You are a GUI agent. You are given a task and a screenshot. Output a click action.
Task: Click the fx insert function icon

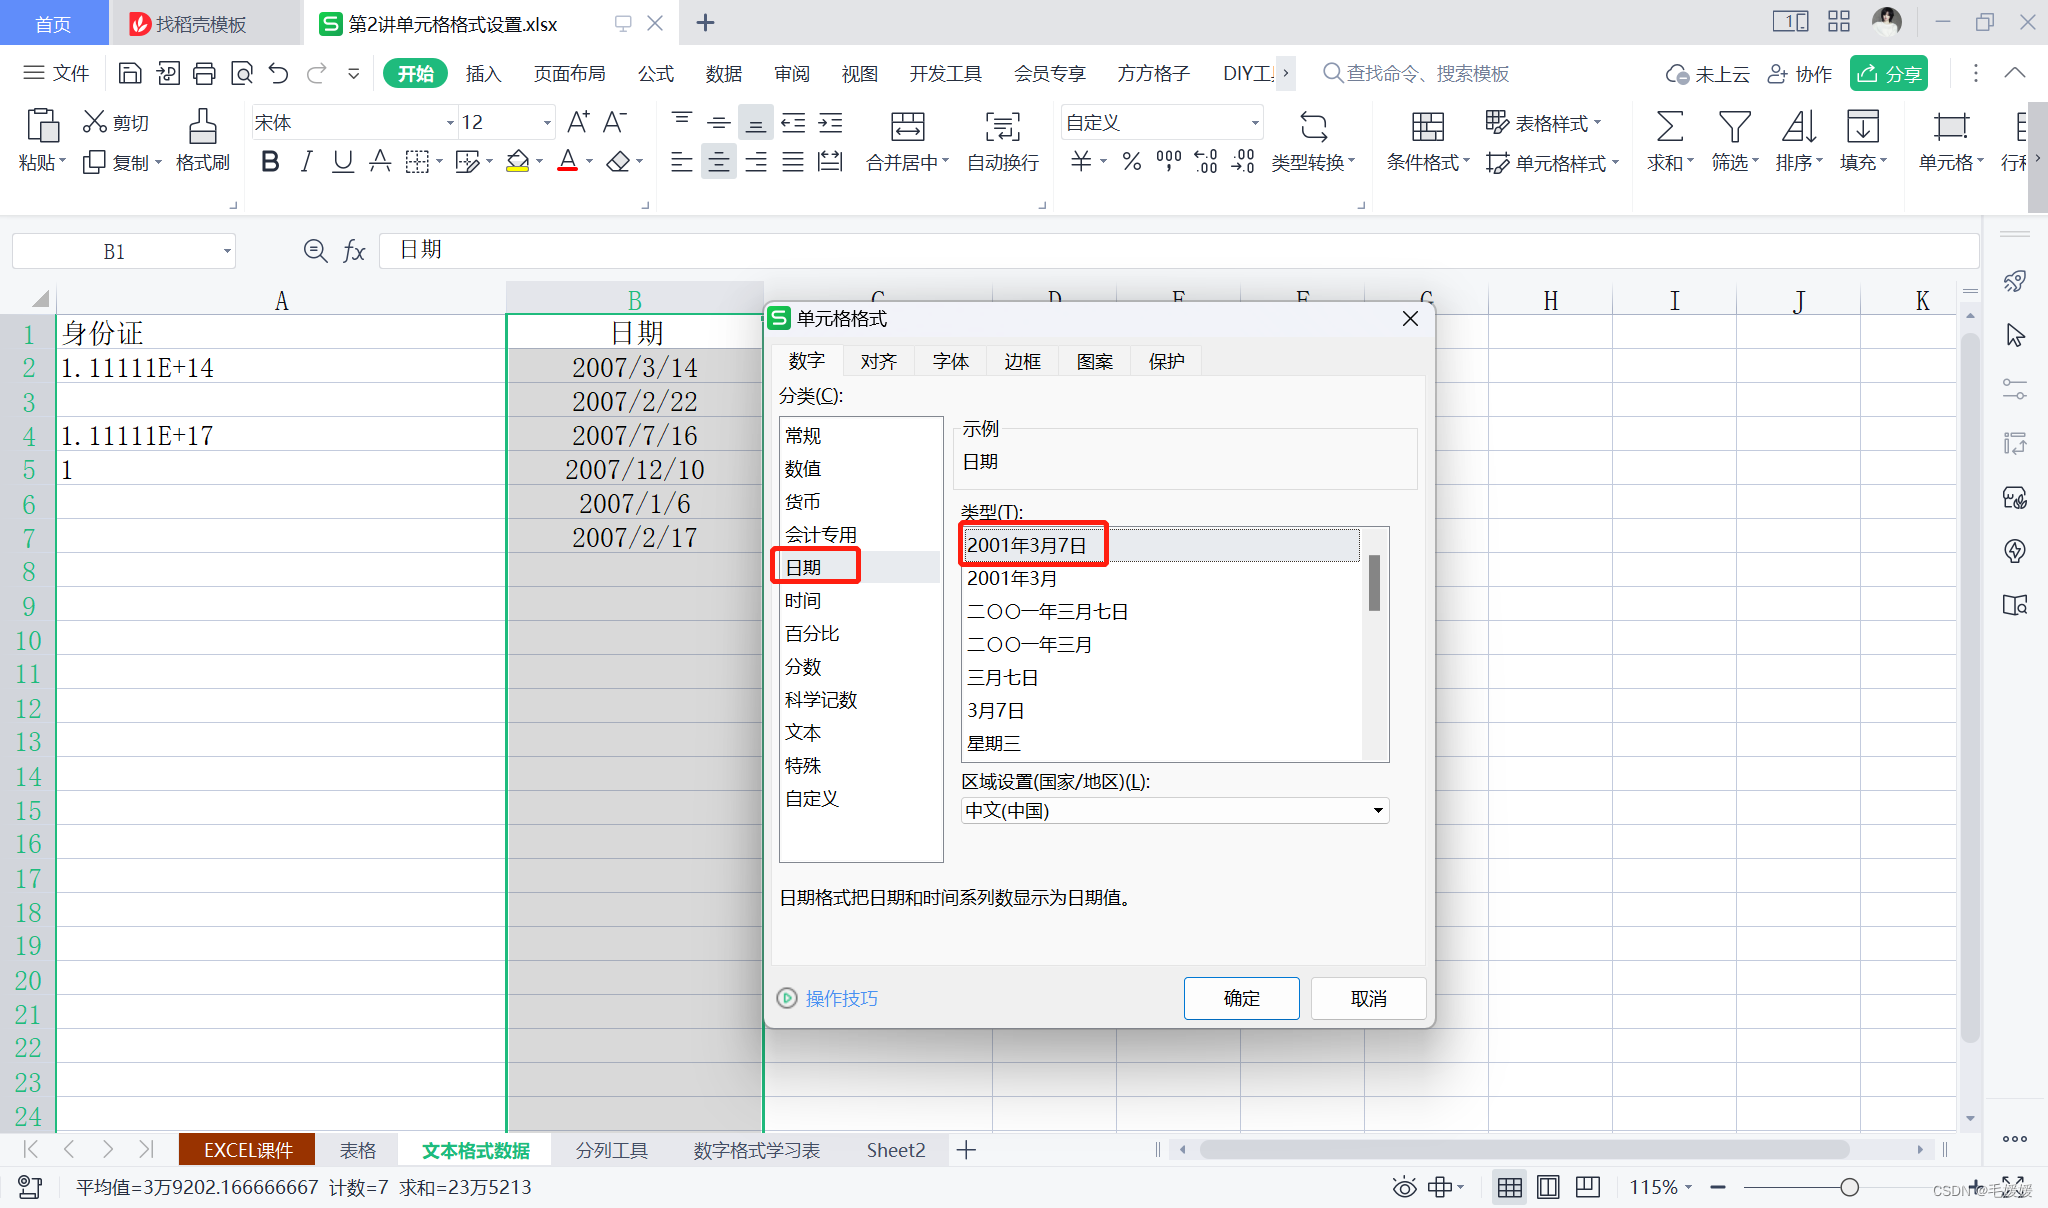pos(354,251)
